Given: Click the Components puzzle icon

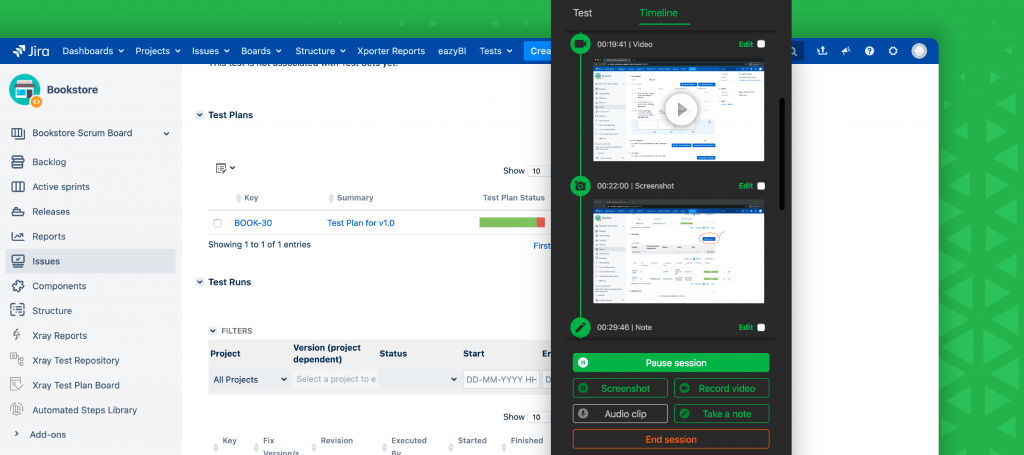Looking at the screenshot, I should pos(18,286).
